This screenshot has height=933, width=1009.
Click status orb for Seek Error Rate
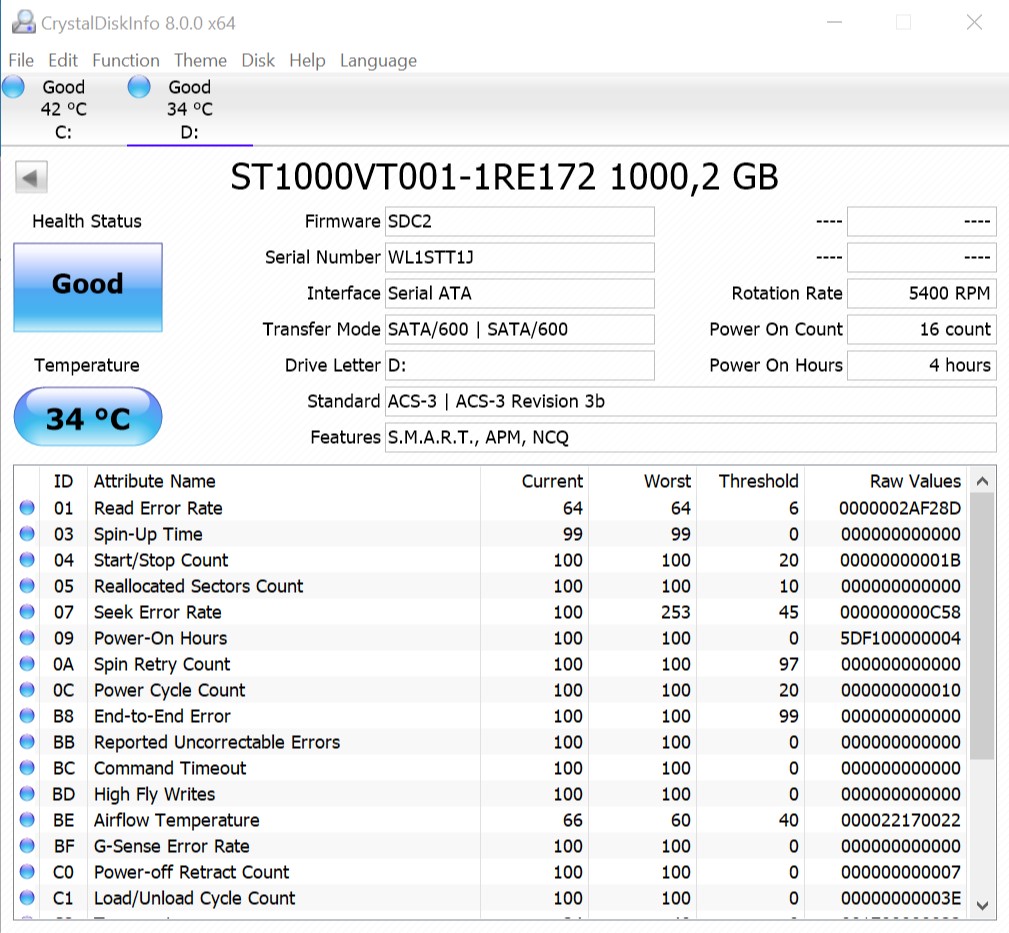pos(27,612)
